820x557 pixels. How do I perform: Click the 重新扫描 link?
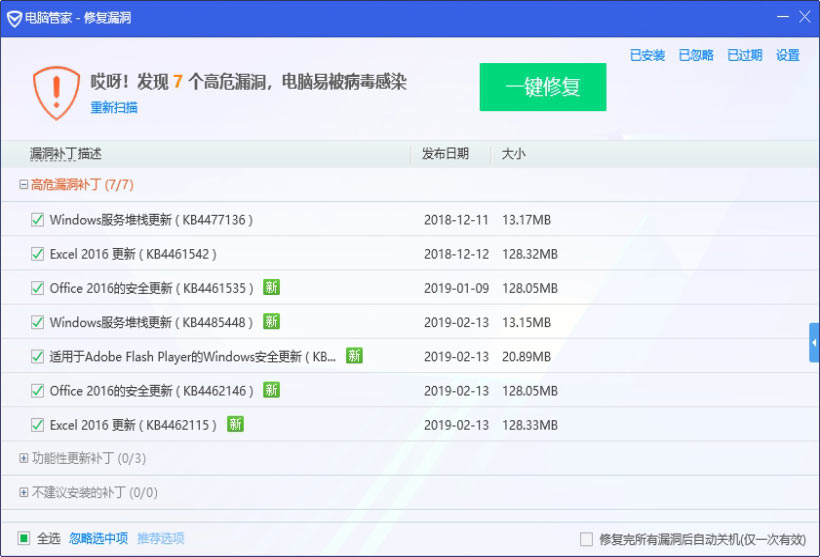[114, 108]
